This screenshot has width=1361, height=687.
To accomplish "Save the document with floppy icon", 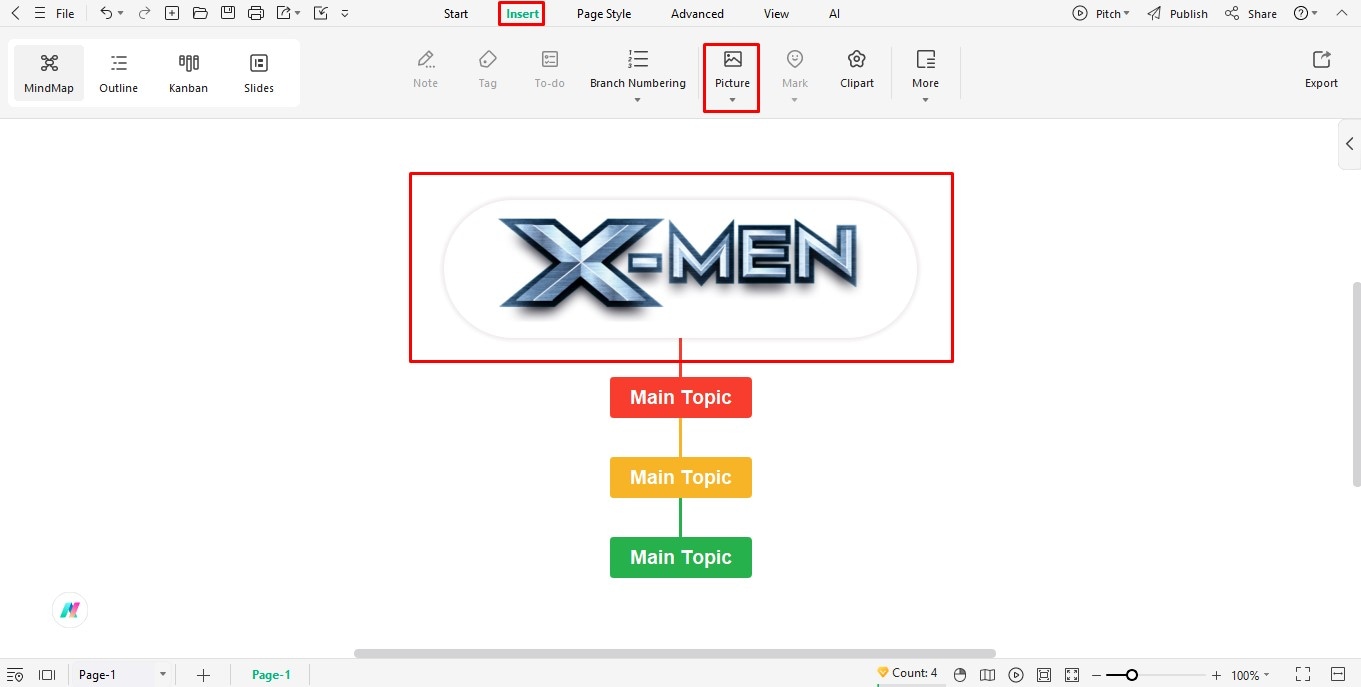I will pos(228,14).
